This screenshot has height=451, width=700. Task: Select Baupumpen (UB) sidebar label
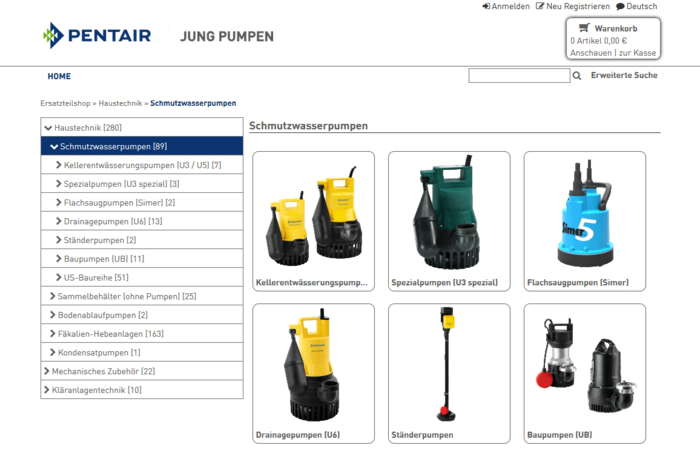(x=104, y=259)
